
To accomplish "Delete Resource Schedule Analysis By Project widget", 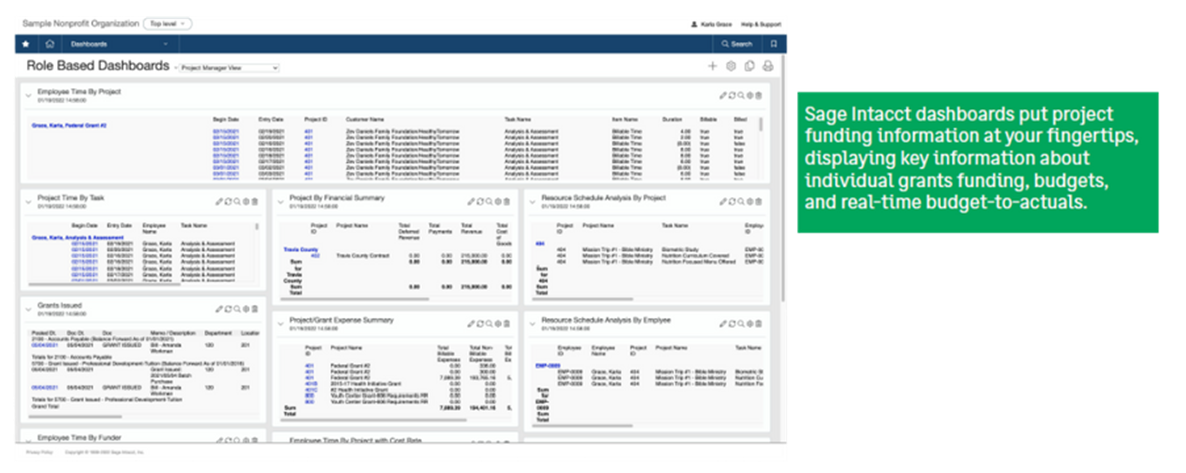I will [x=759, y=201].
